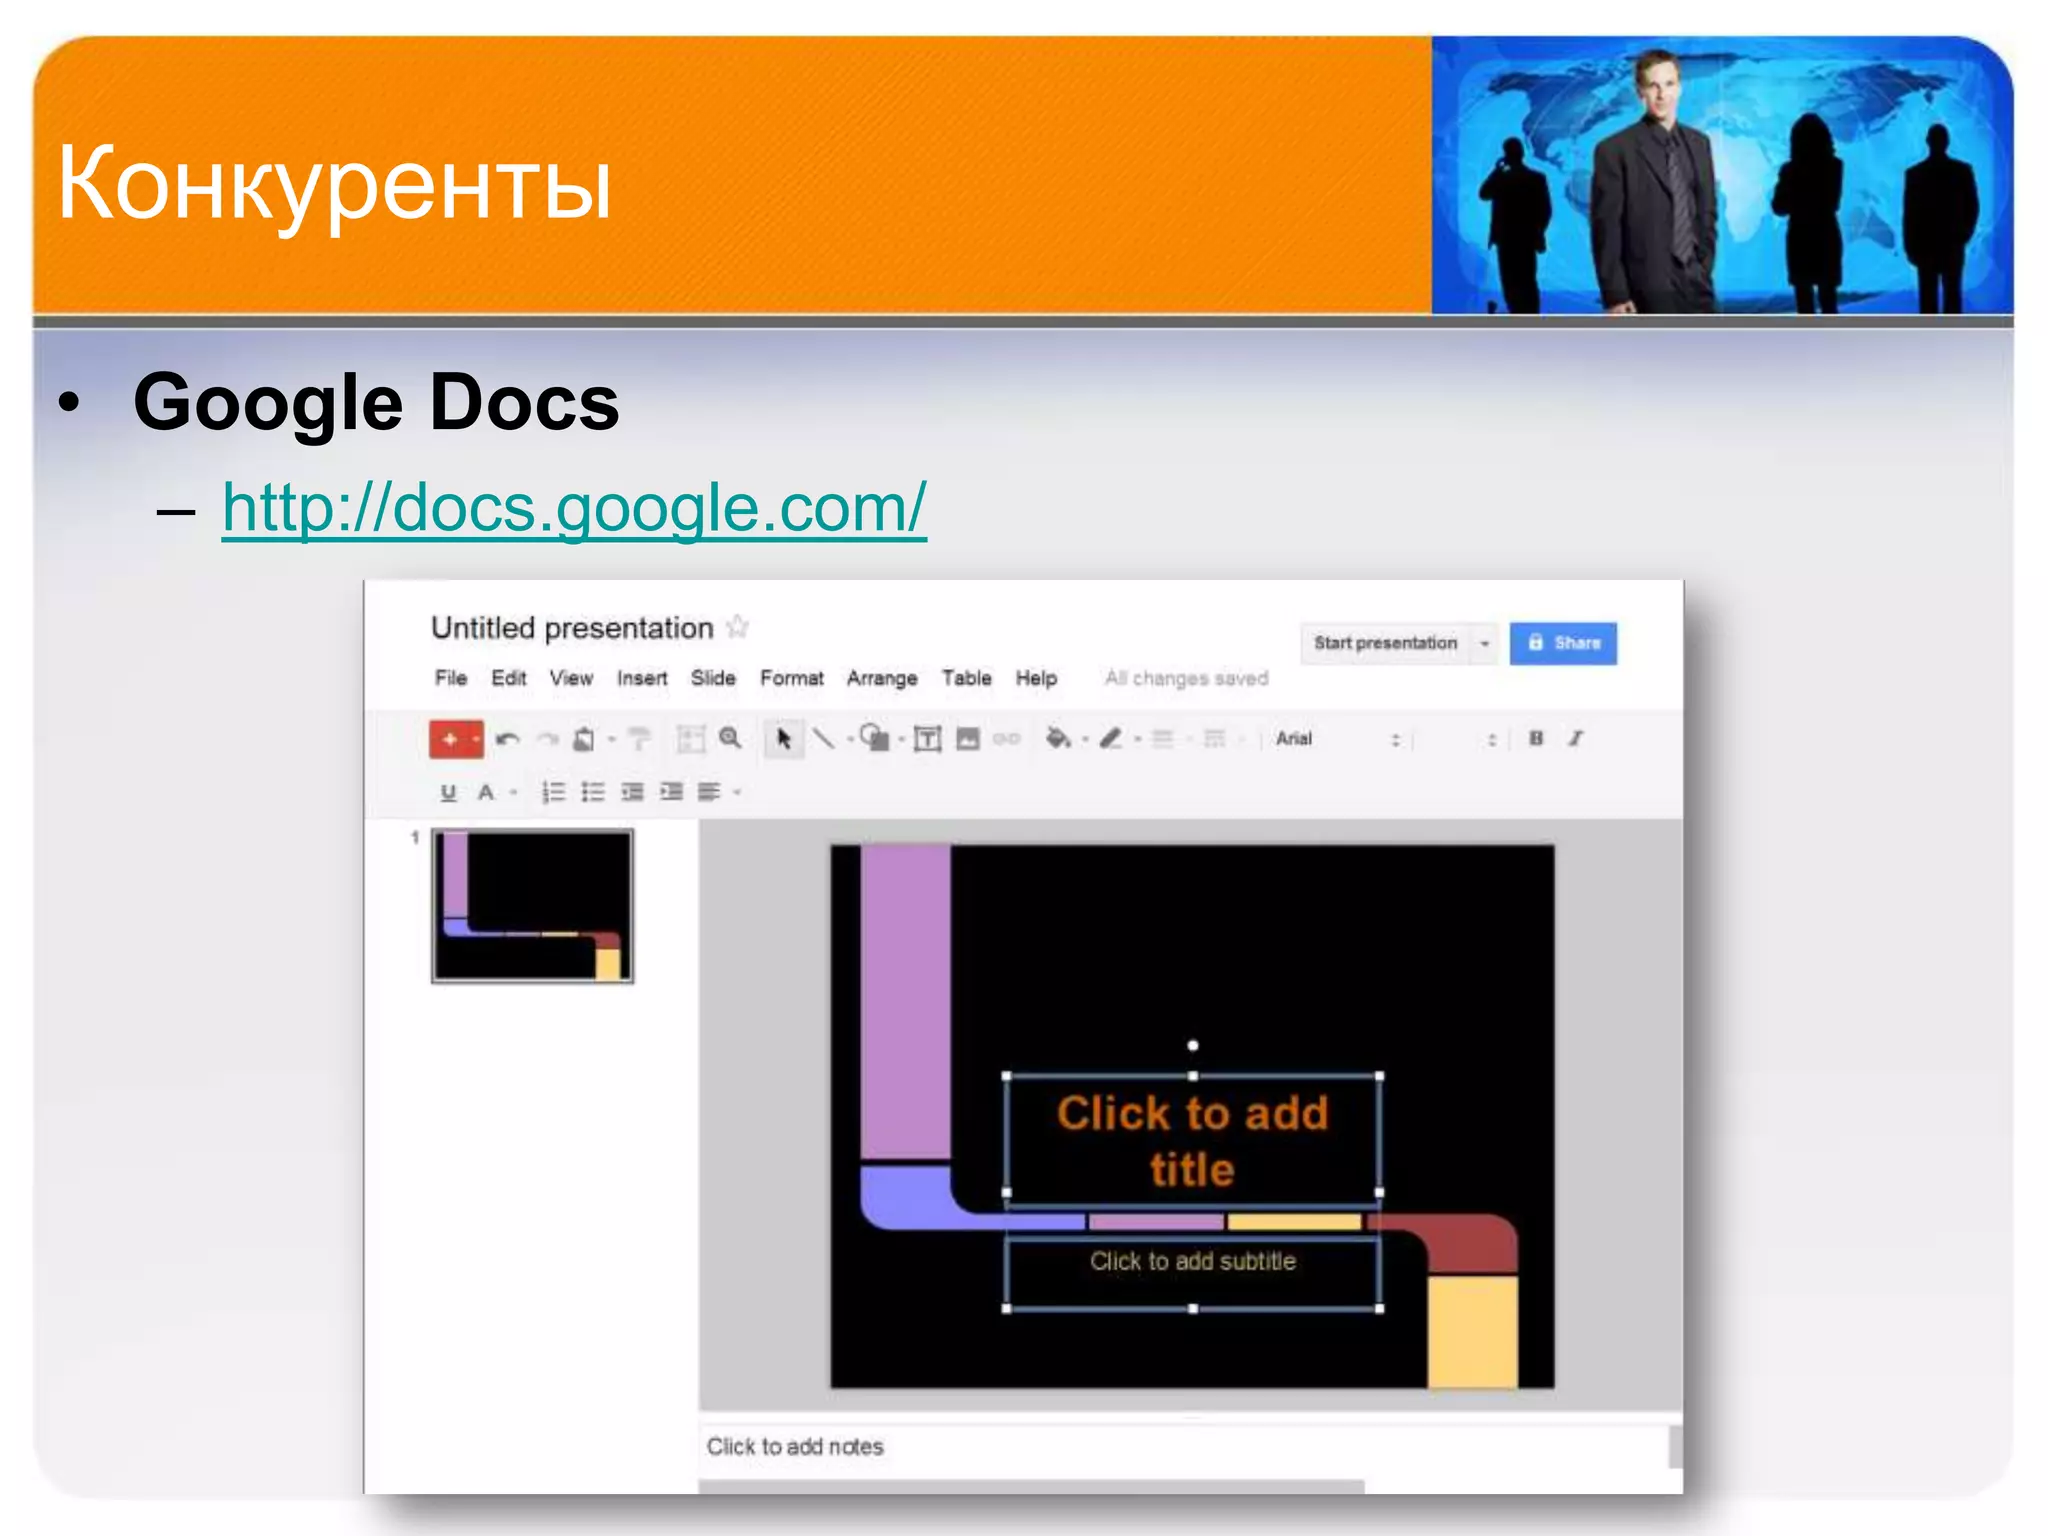2048x1536 pixels.
Task: Click the Bulleted list icon
Action: coord(593,792)
